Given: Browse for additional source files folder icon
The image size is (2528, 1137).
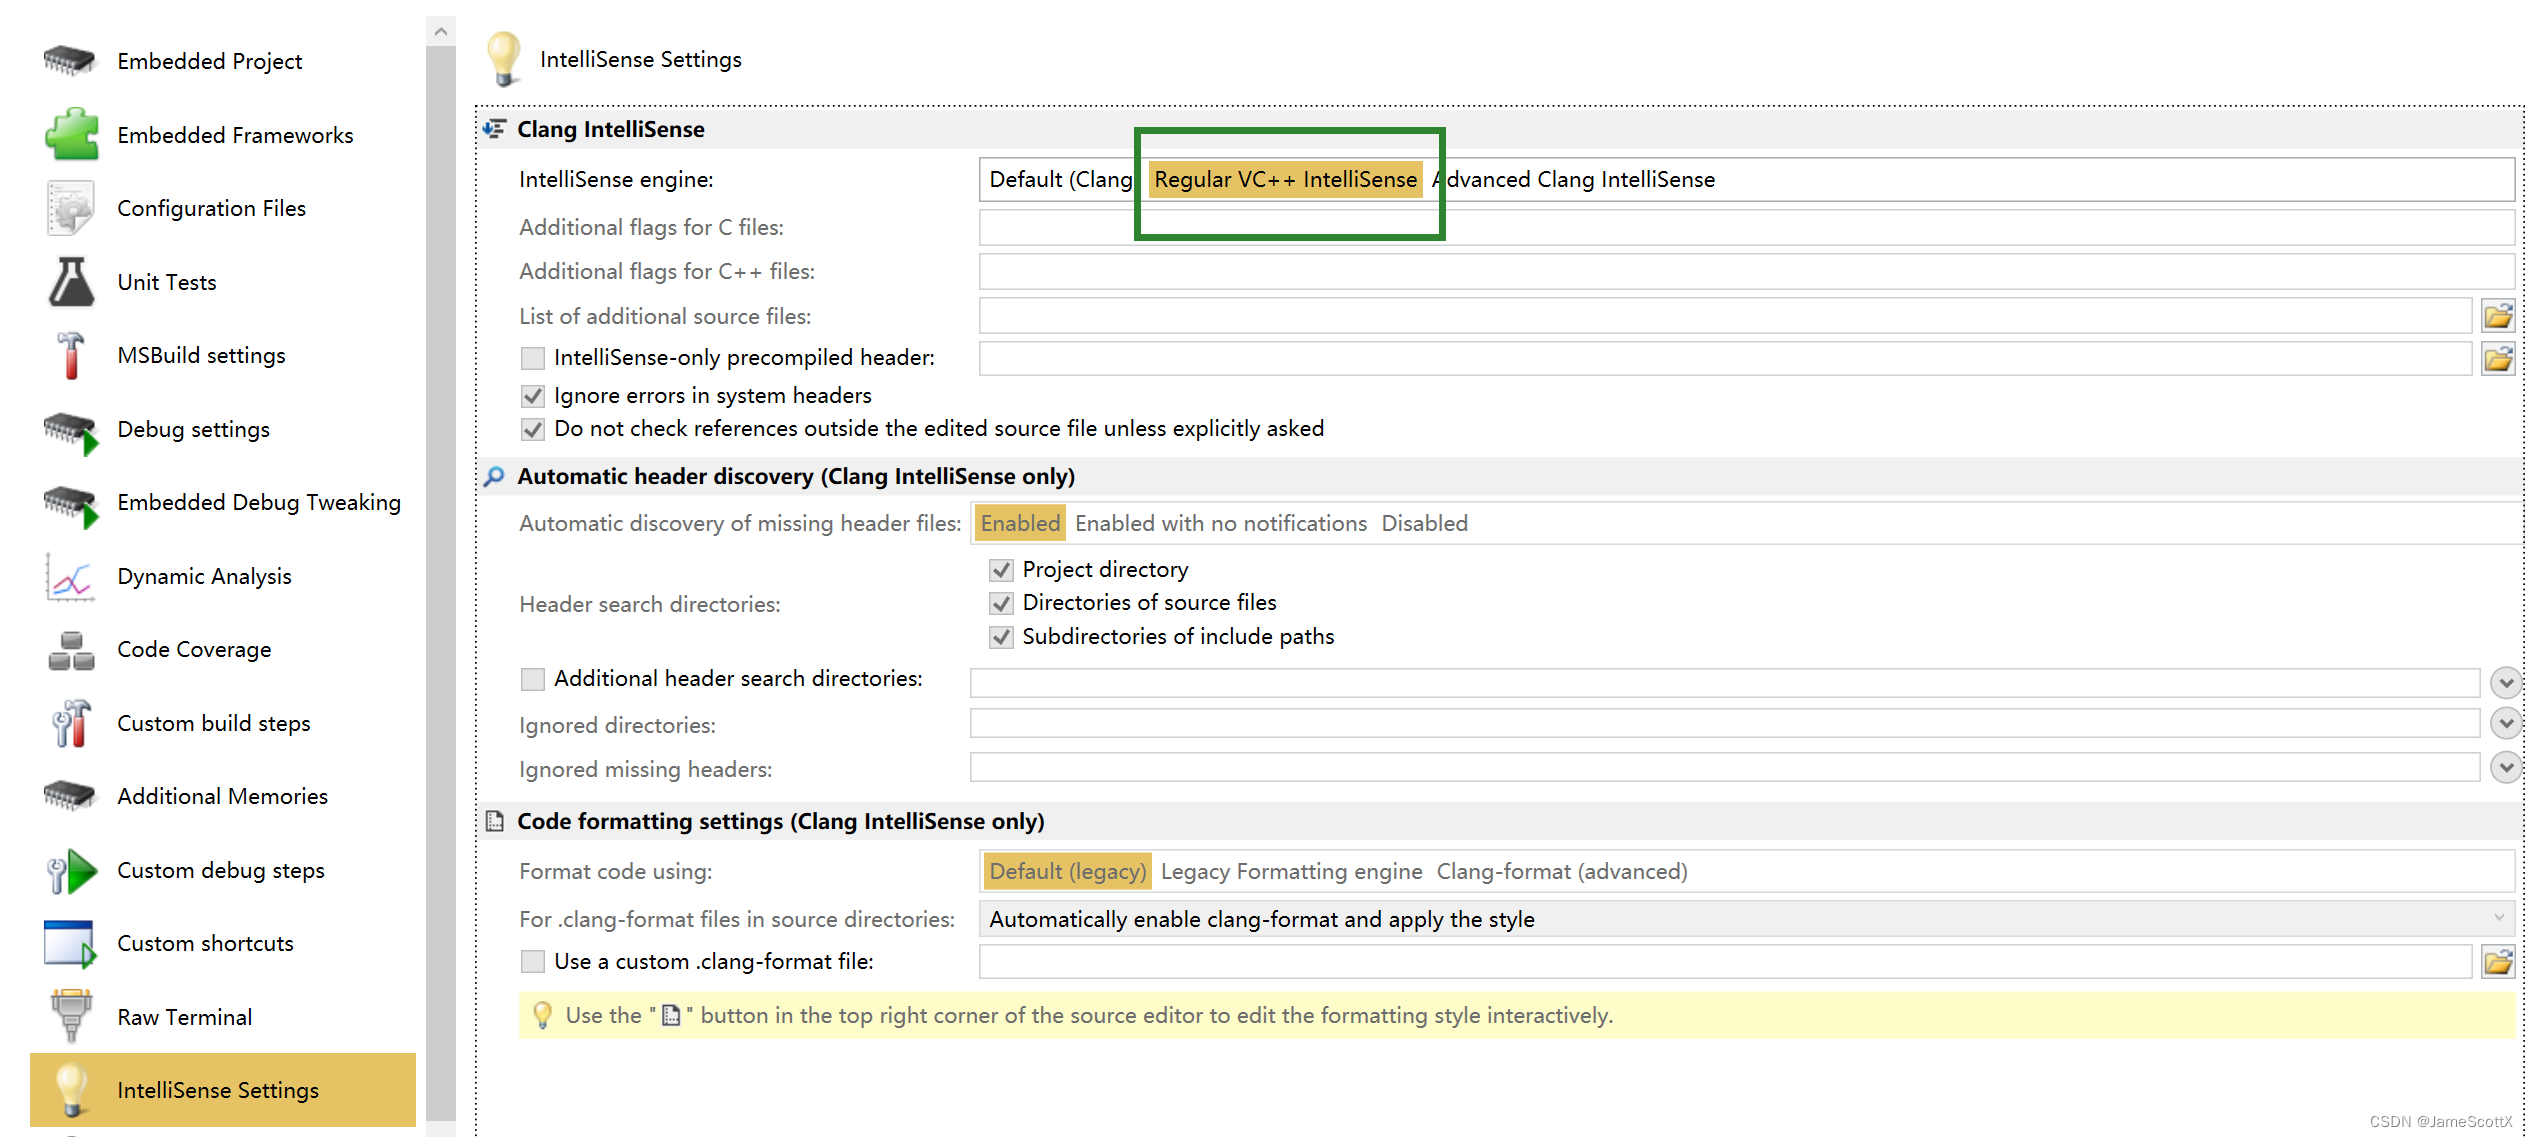Looking at the screenshot, I should (2497, 317).
